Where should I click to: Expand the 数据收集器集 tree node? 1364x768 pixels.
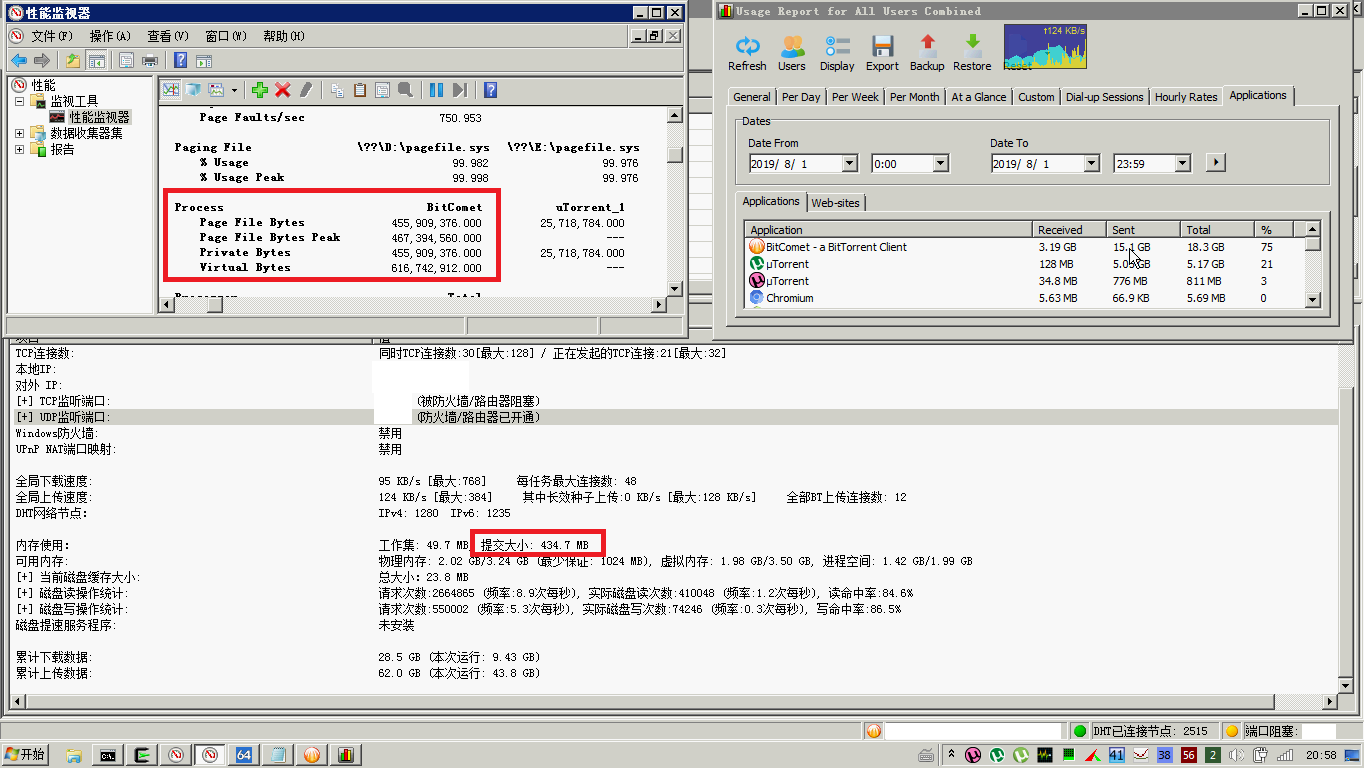point(20,133)
